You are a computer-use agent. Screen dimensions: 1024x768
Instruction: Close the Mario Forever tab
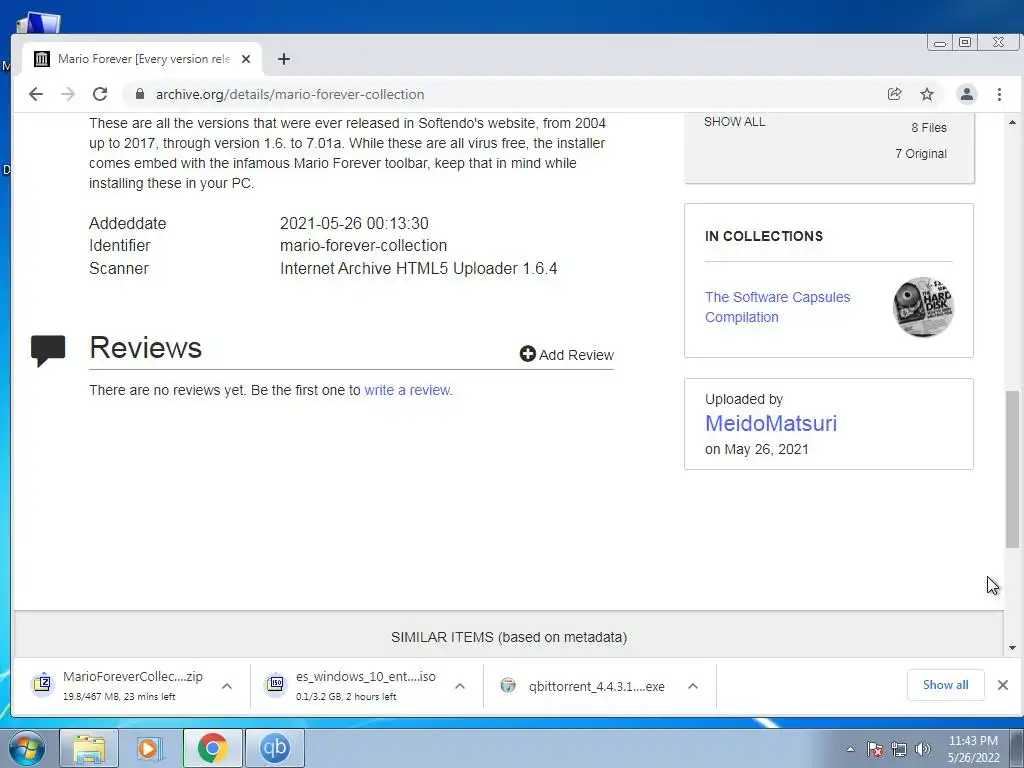pyautogui.click(x=246, y=59)
